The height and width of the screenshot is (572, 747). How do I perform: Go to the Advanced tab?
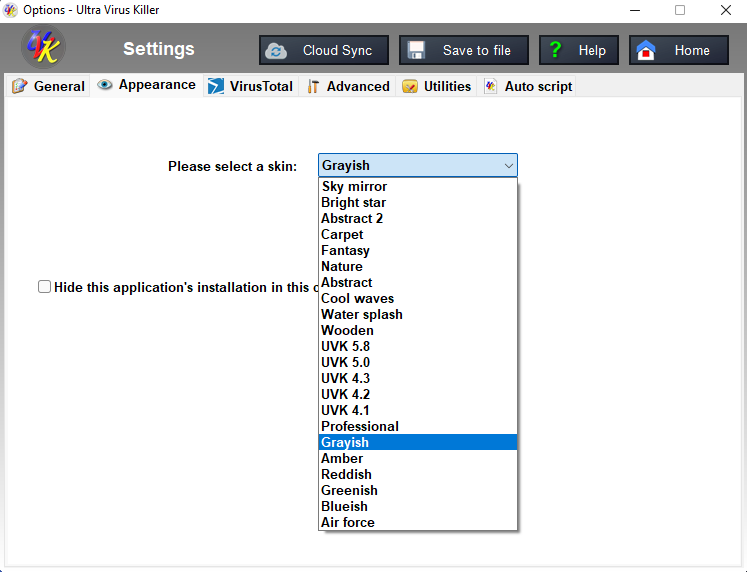click(x=348, y=86)
